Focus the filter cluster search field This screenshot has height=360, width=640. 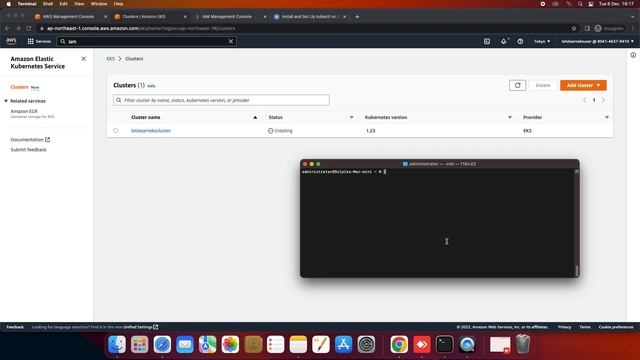(x=221, y=100)
